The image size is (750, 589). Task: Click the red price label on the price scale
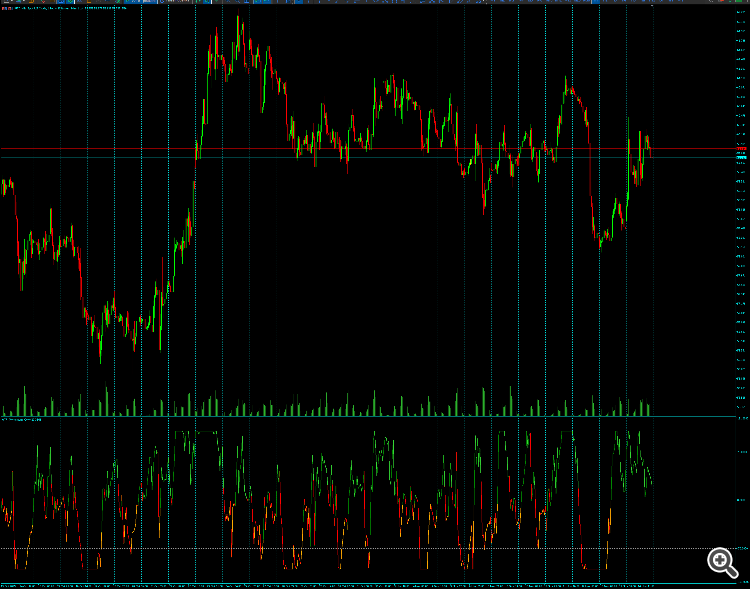coord(742,149)
